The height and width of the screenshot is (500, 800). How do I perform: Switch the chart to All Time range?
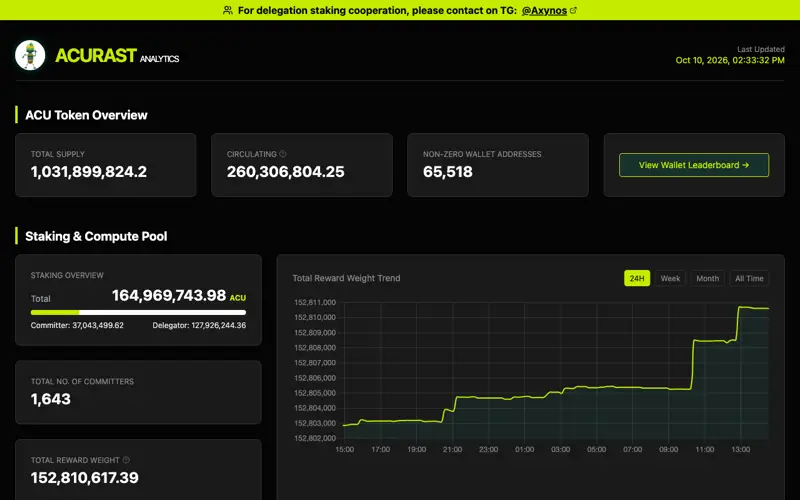(x=749, y=278)
